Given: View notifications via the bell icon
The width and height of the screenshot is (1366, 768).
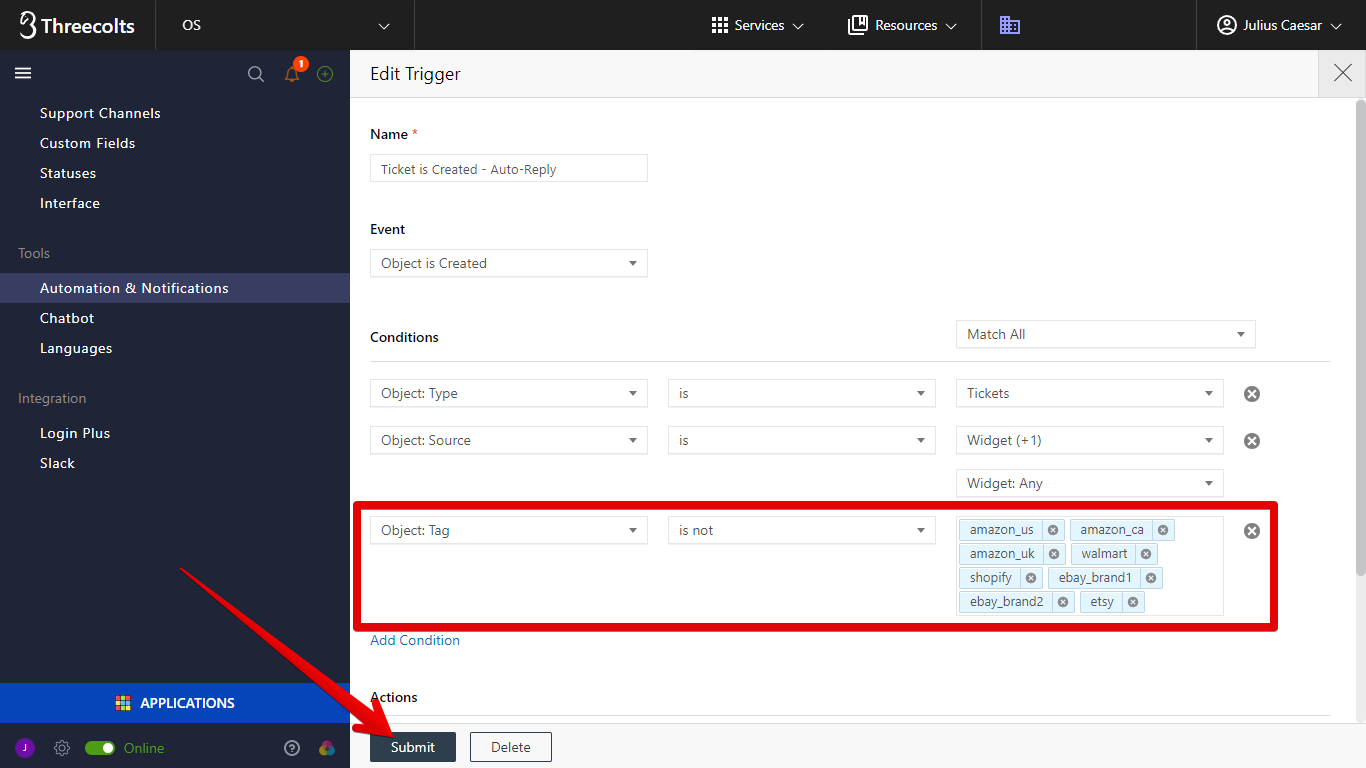Looking at the screenshot, I should click(x=292, y=73).
